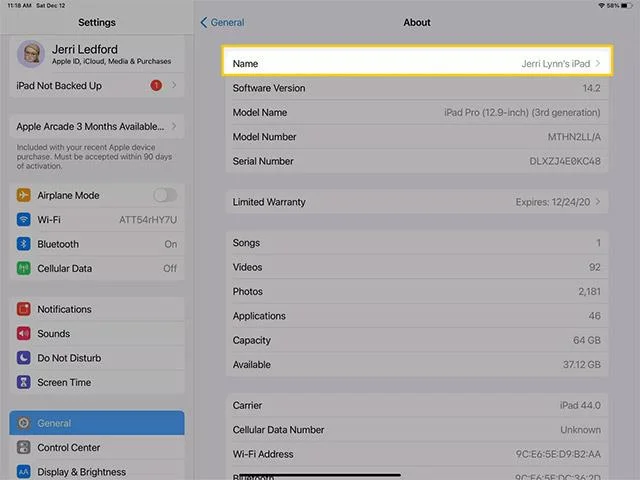
Task: Tap the home indicator bar
Action: pos(320,475)
